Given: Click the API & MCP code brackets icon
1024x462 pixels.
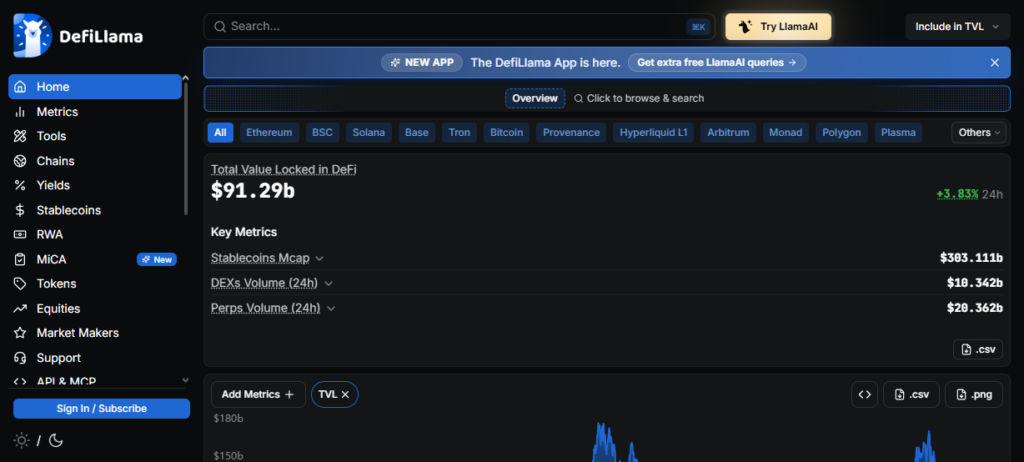Looking at the screenshot, I should click(20, 381).
